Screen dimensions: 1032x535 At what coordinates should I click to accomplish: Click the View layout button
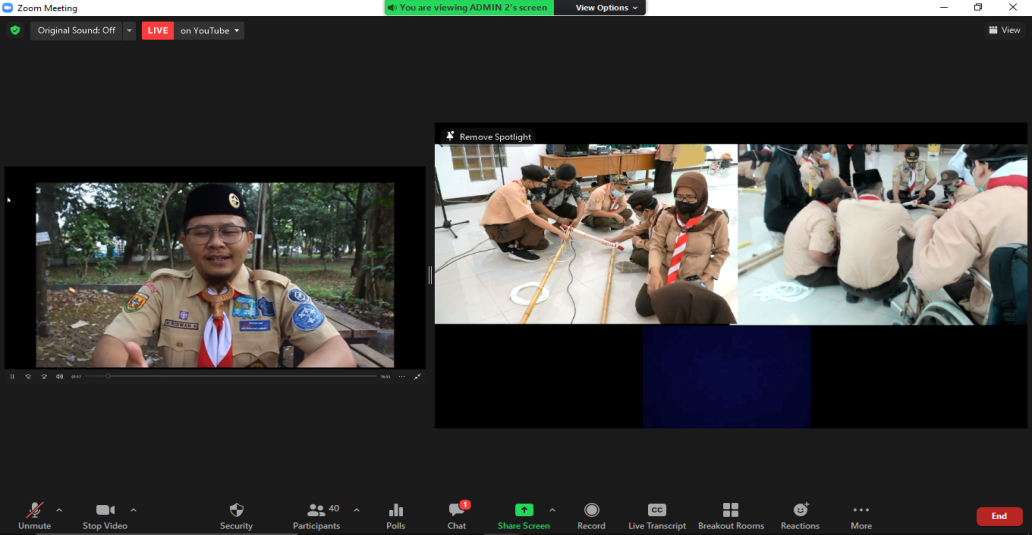1004,30
